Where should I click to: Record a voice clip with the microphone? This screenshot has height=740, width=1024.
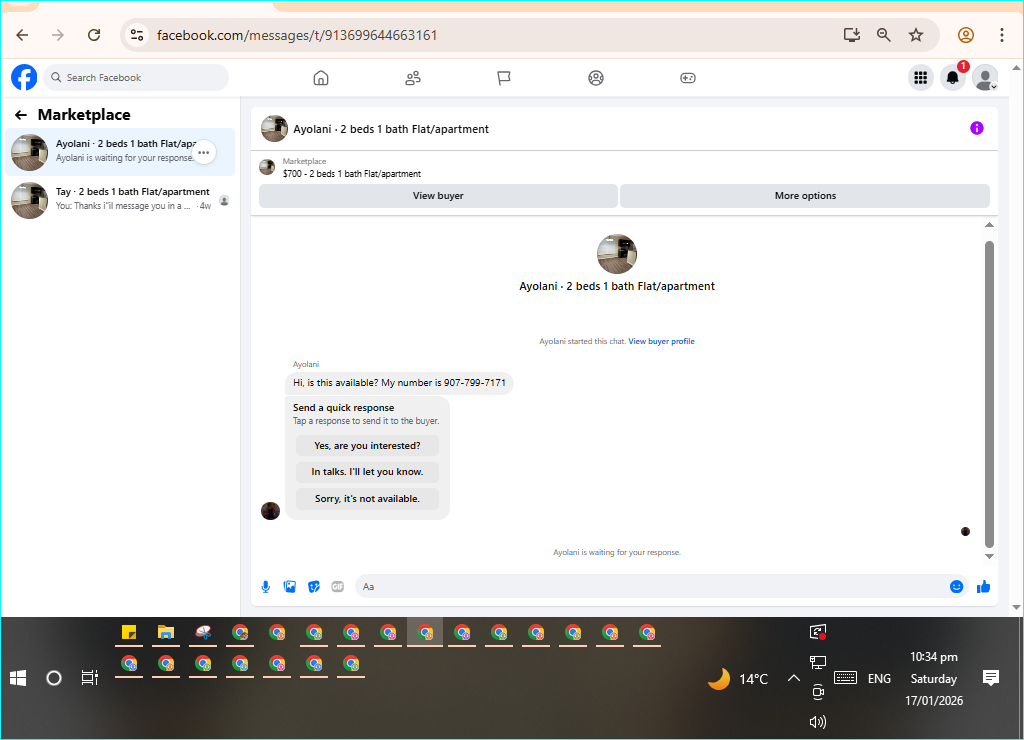pyautogui.click(x=266, y=587)
